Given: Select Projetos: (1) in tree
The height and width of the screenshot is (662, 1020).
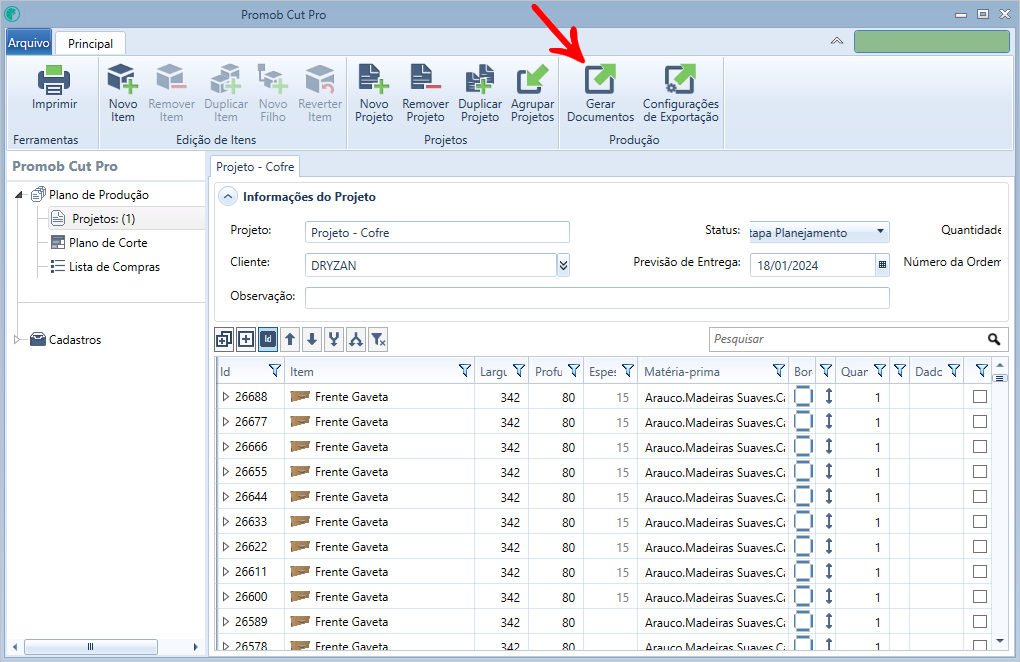Looking at the screenshot, I should [103, 219].
